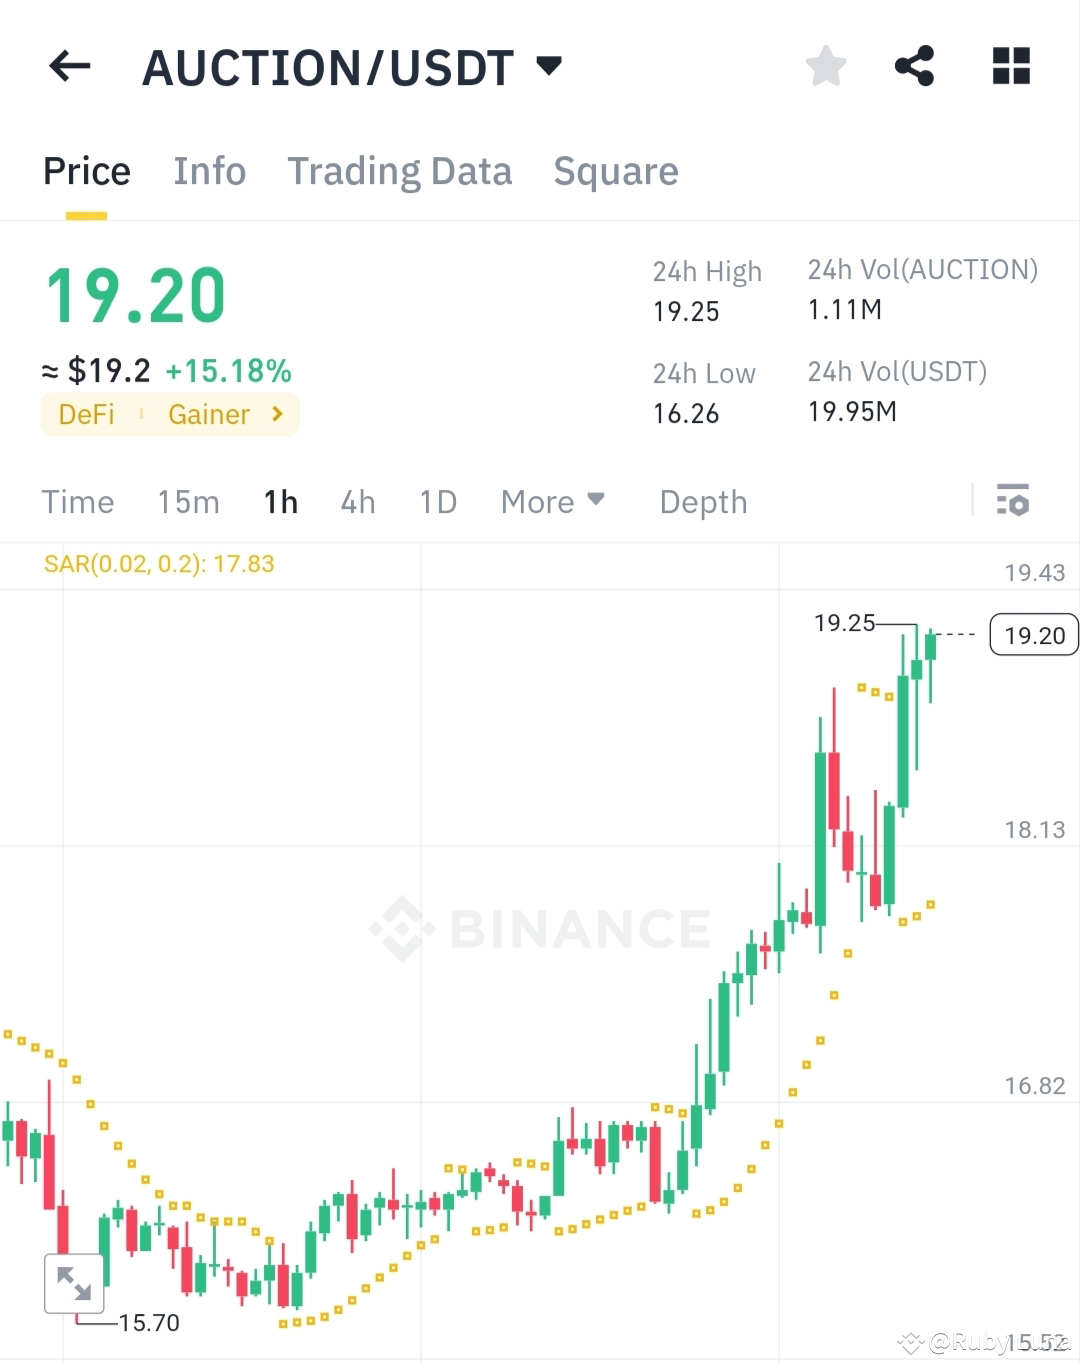The height and width of the screenshot is (1364, 1080).
Task: Tap the 19.20 current price tag on chart
Action: click(1033, 634)
